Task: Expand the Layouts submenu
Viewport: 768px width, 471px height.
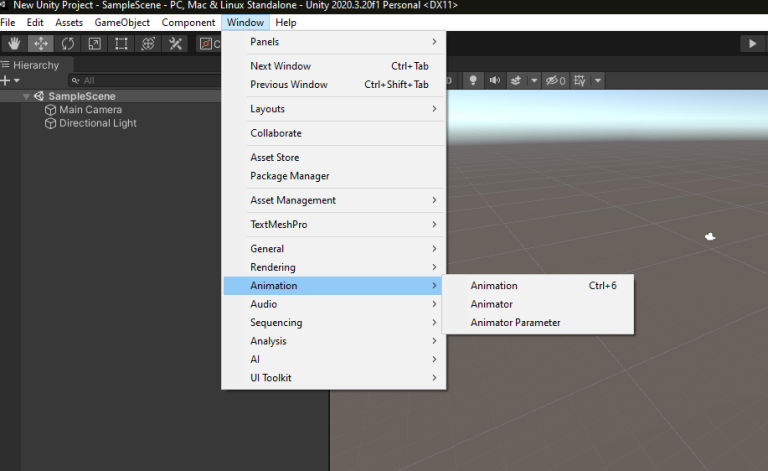Action: click(334, 109)
